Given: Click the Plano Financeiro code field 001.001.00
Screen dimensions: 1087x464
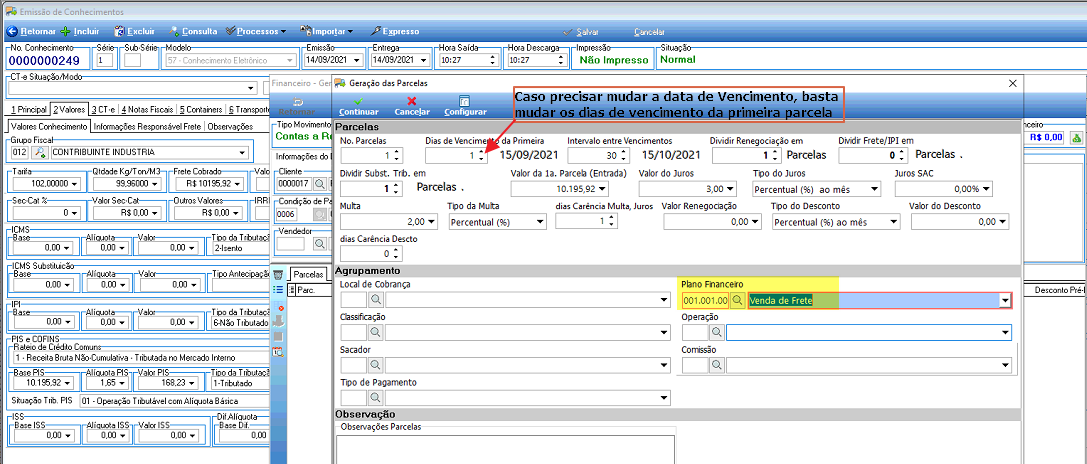Looking at the screenshot, I should coord(706,300).
